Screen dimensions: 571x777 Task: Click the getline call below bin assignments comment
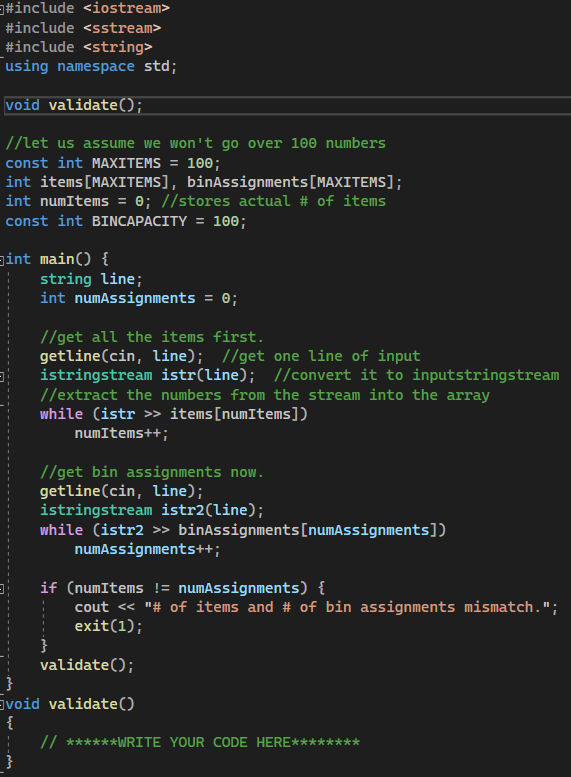[121, 491]
